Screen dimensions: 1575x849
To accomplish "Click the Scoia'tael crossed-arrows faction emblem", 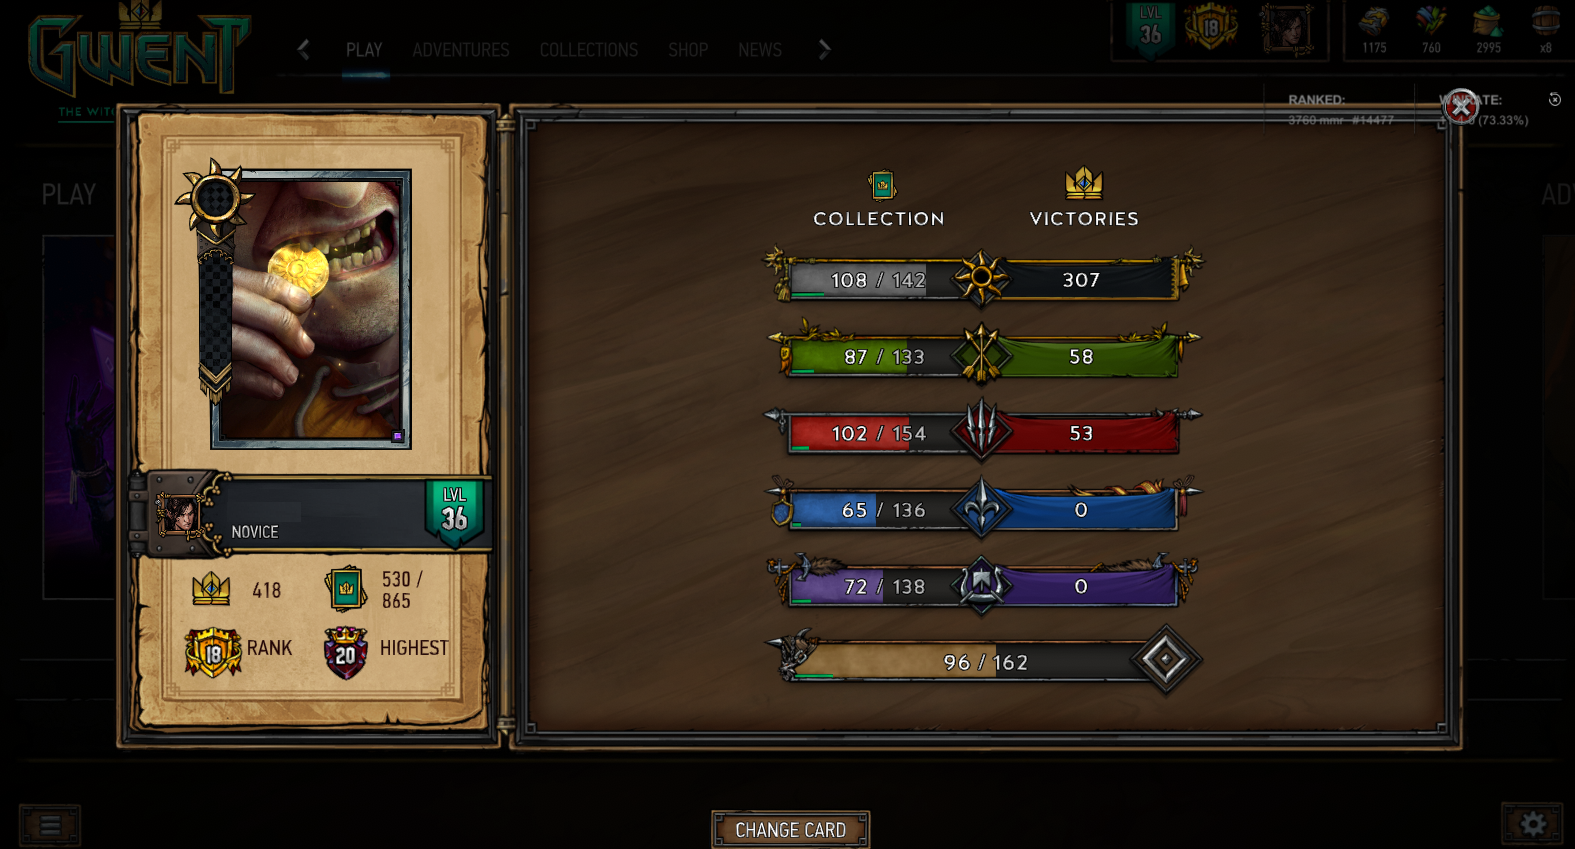I will click(x=981, y=355).
